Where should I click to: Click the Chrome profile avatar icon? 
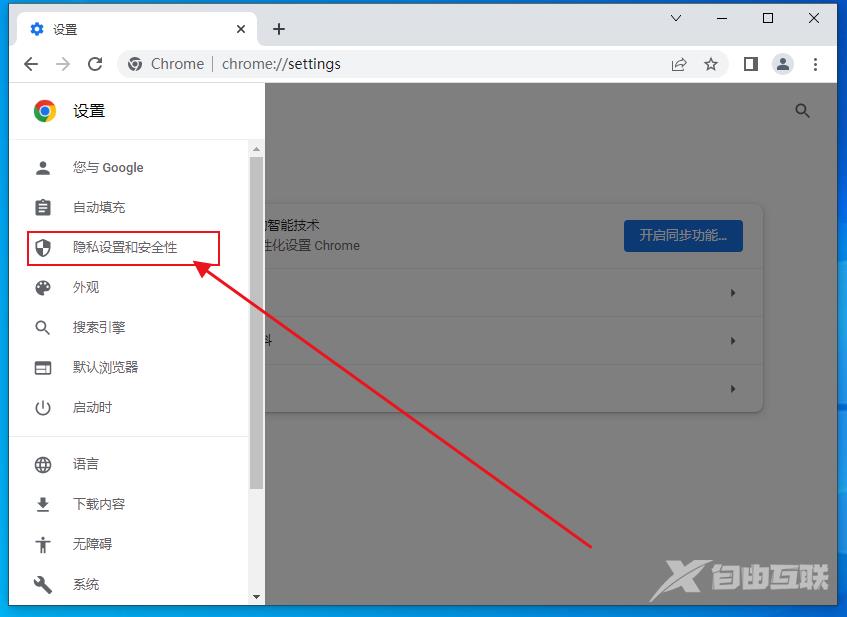click(x=782, y=63)
